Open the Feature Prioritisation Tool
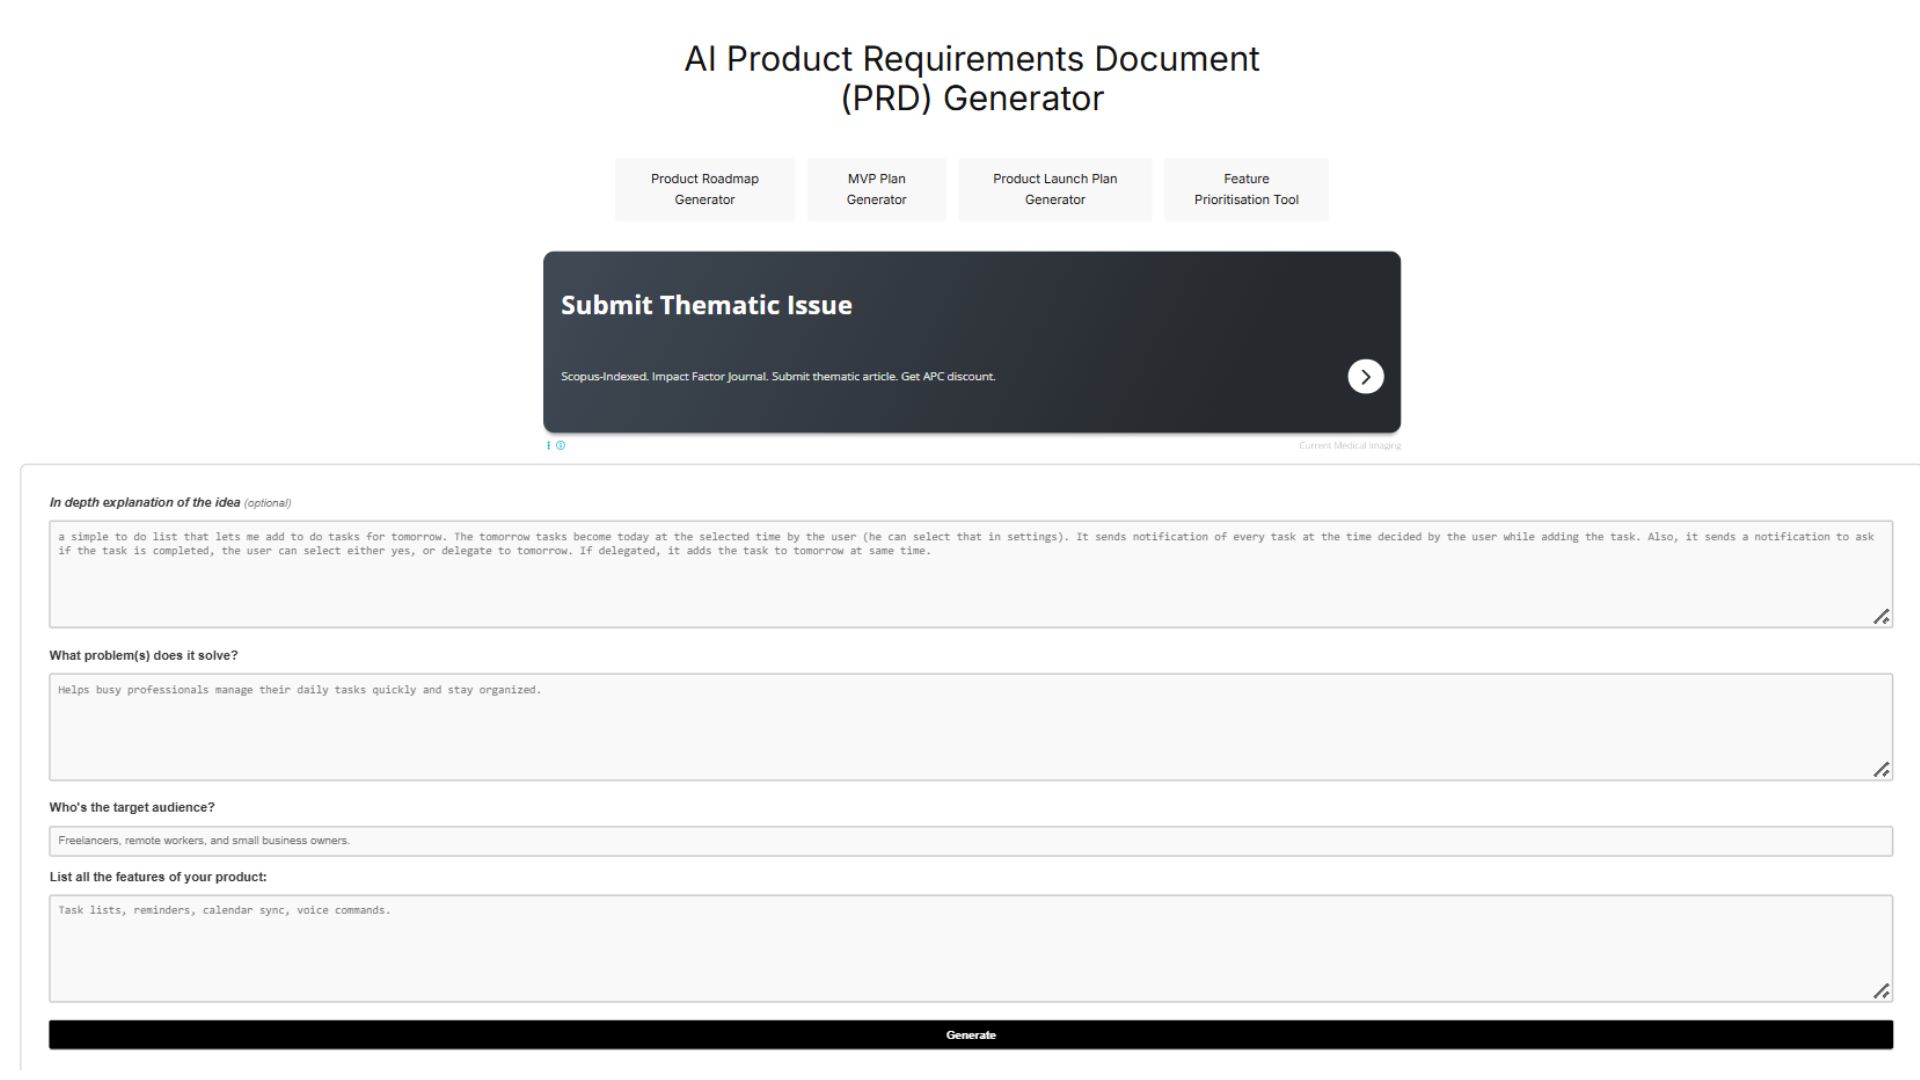The height and width of the screenshot is (1080, 1920). tap(1245, 189)
